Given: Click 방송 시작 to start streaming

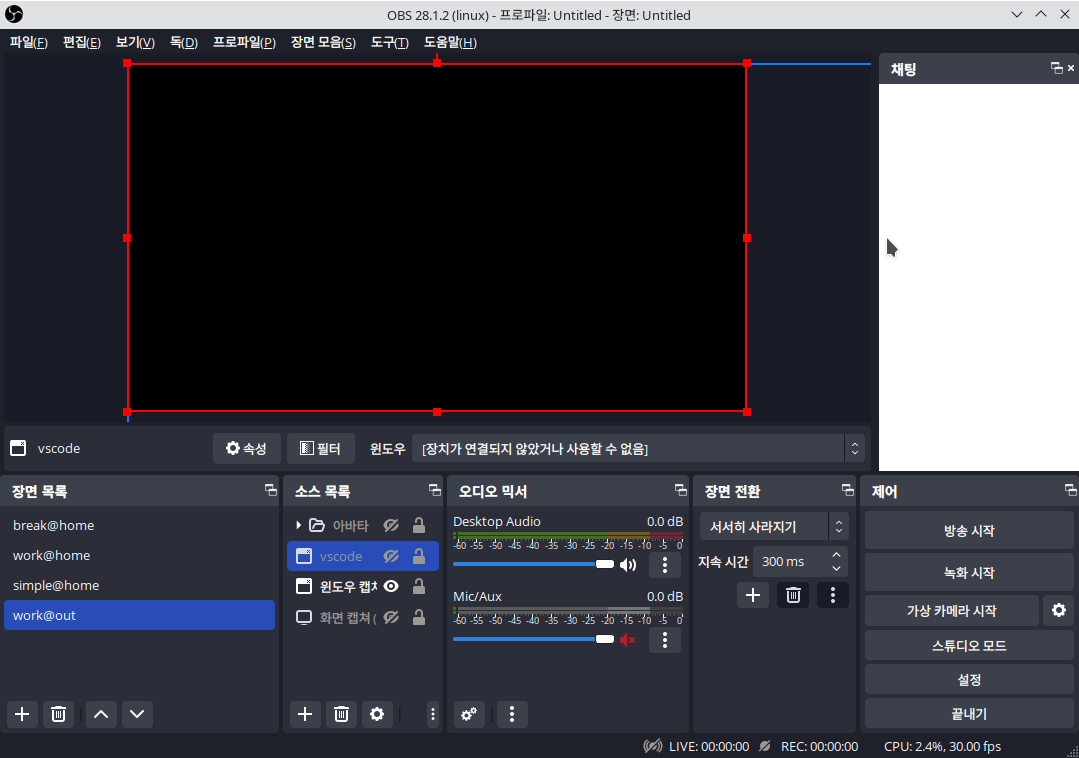Looking at the screenshot, I should point(969,531).
